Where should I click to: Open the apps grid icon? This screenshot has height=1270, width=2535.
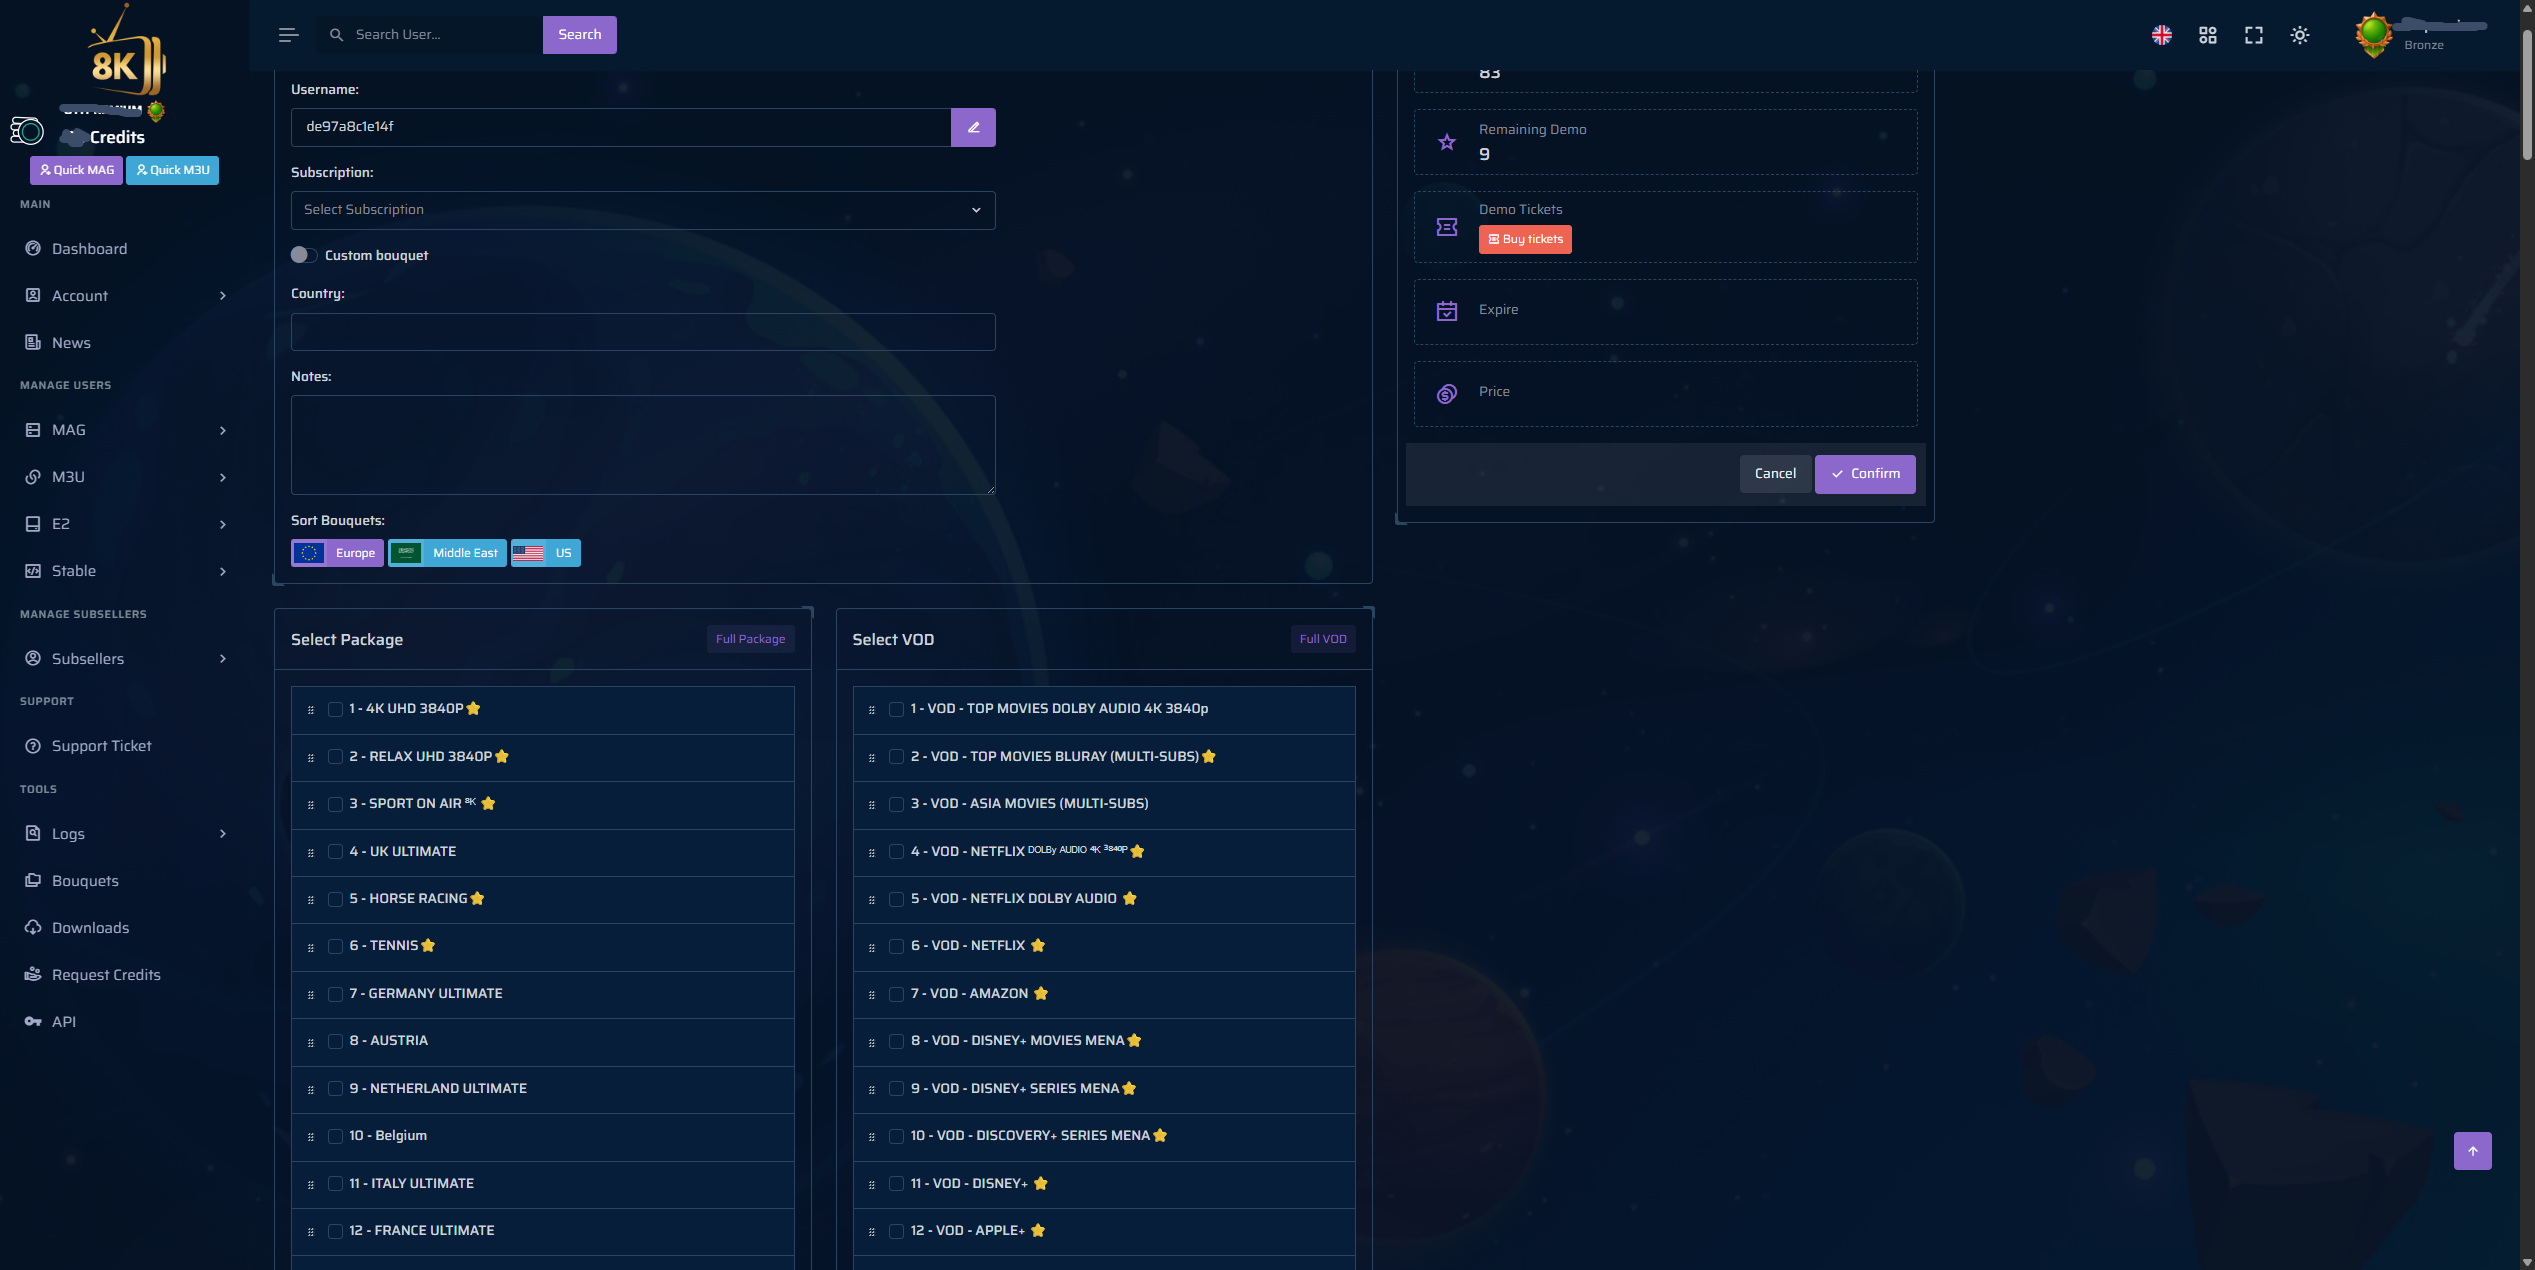[x=2208, y=35]
